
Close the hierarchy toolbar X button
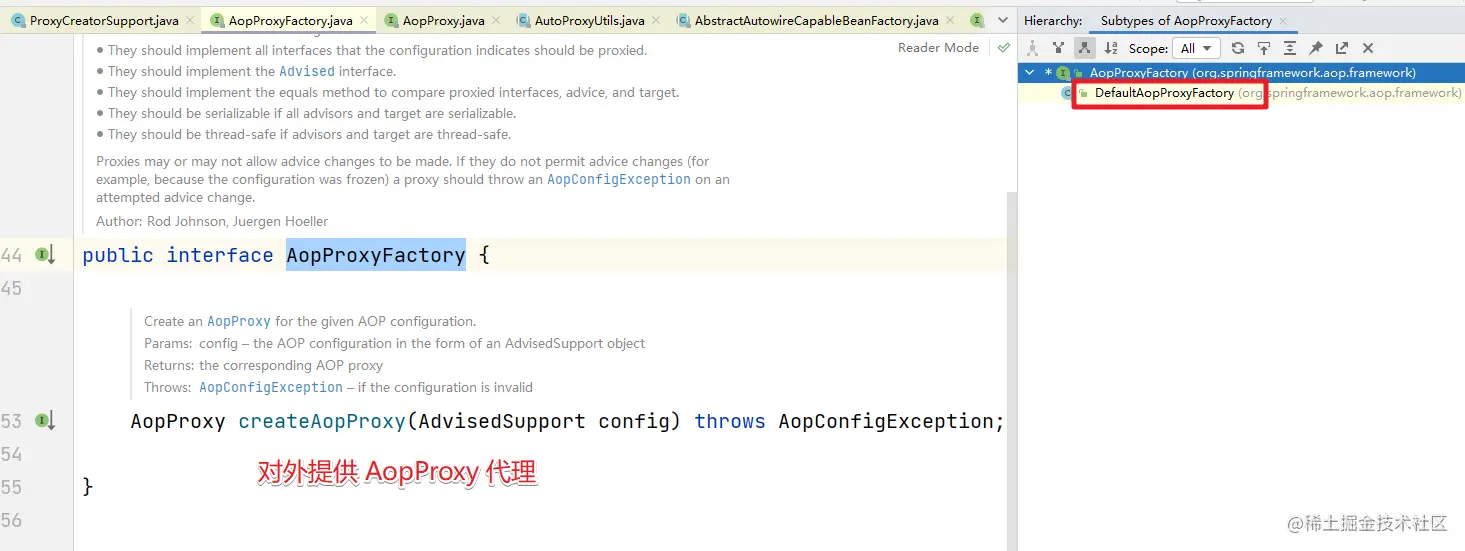pos(1368,48)
